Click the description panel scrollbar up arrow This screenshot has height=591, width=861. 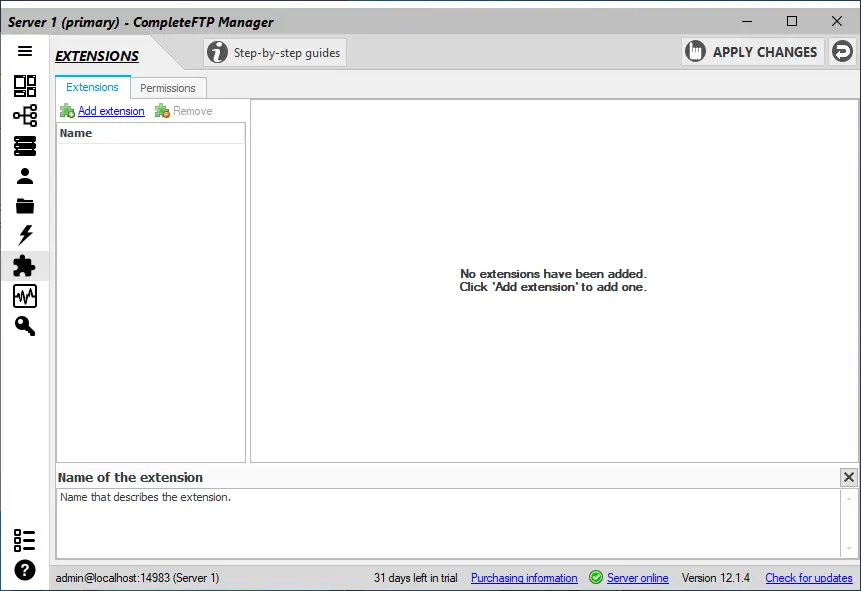tap(849, 499)
